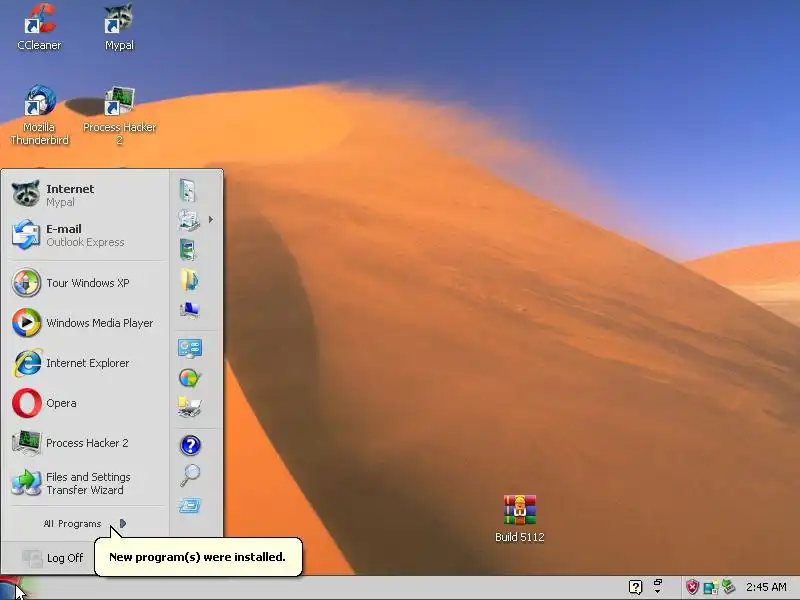Image resolution: width=800 pixels, height=600 pixels.
Task: Open the Mypal desktop shortcut
Action: [x=119, y=27]
